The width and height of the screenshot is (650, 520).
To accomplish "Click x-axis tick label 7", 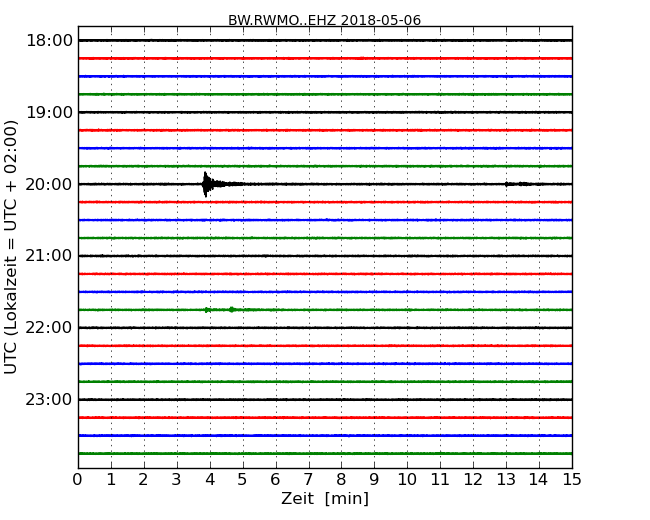I will click(x=308, y=480).
